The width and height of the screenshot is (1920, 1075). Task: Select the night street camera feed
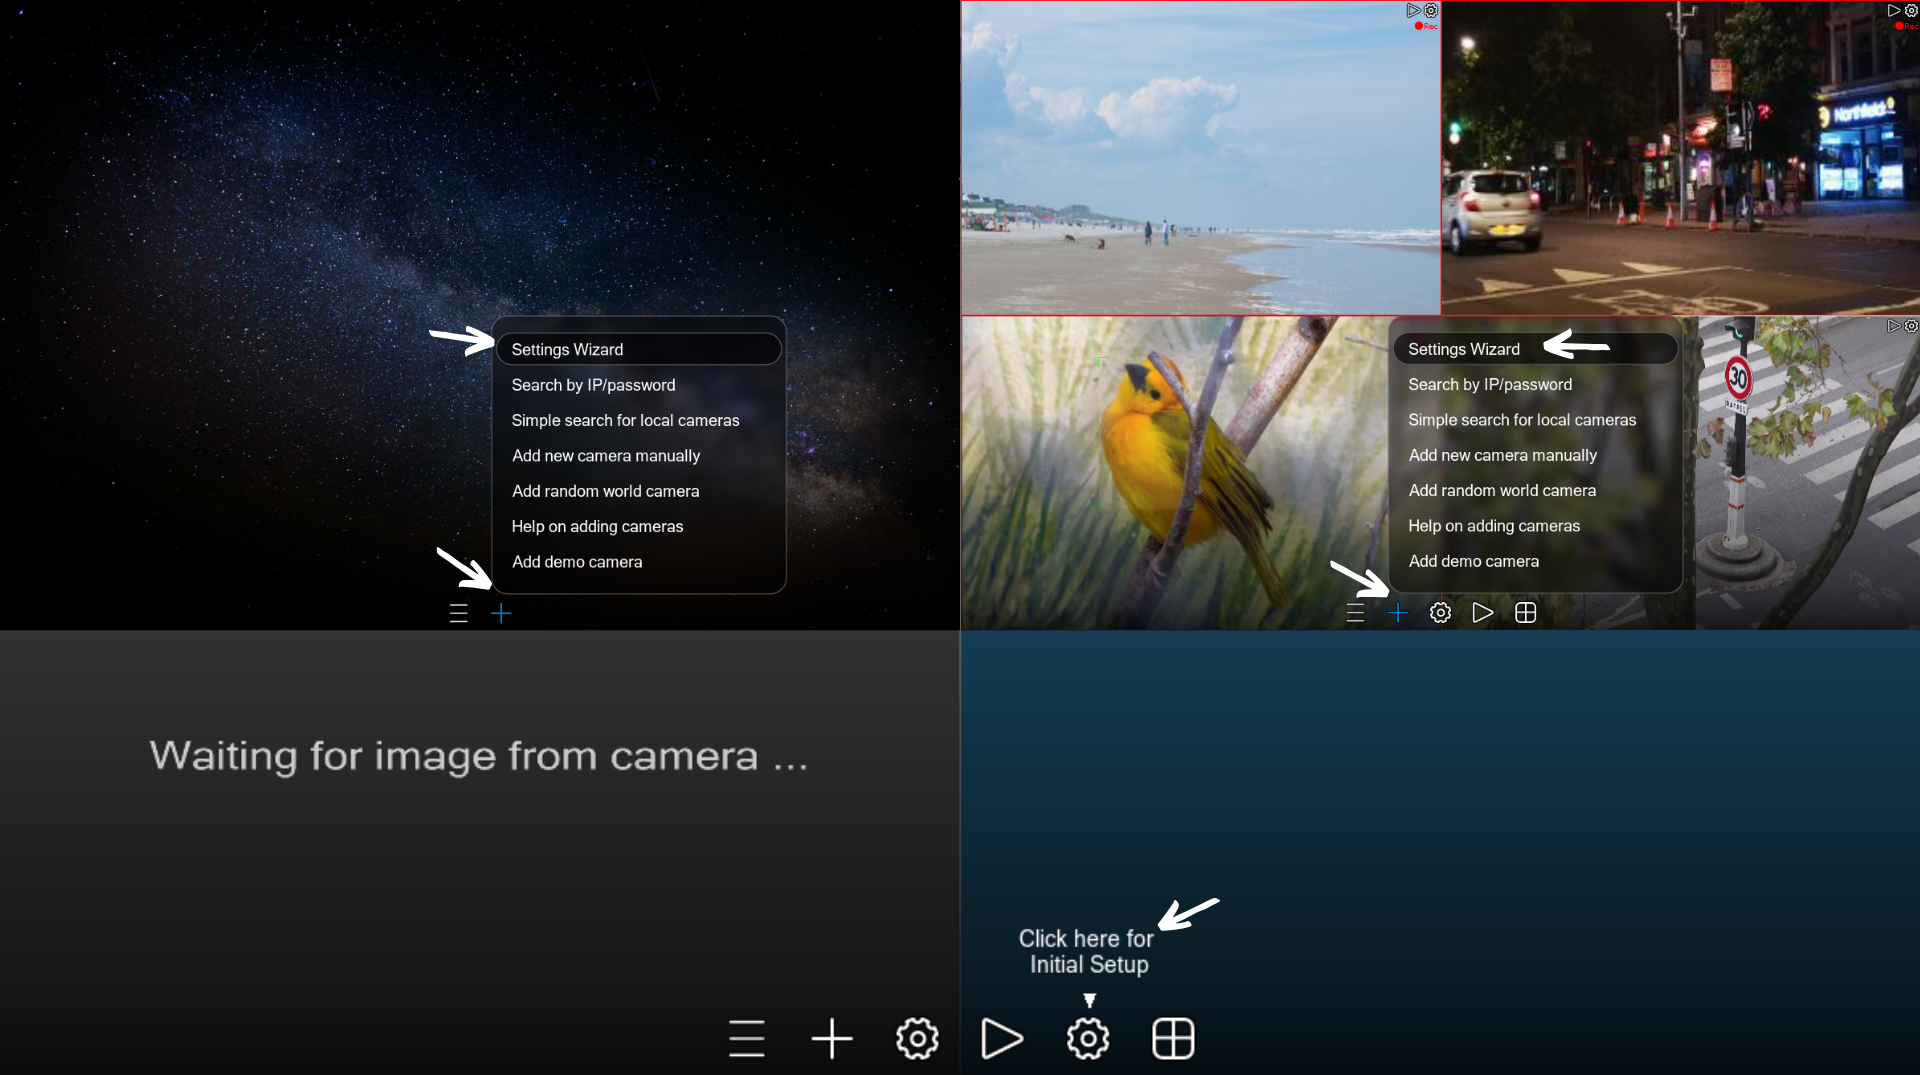coord(1680,160)
